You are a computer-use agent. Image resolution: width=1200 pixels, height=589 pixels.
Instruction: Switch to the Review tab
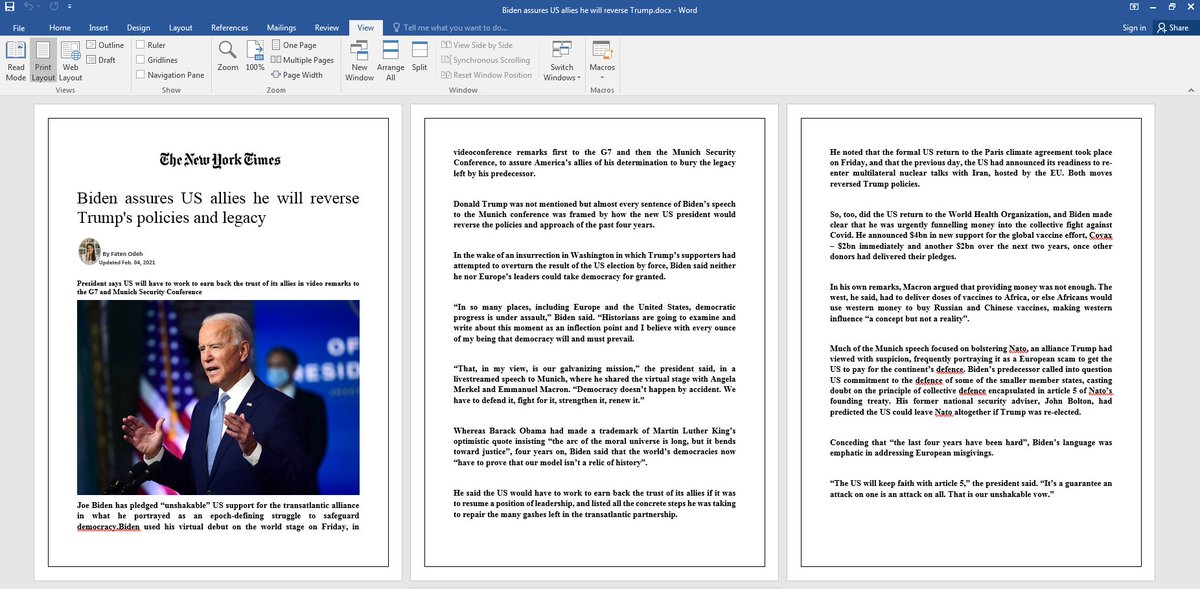pos(326,27)
